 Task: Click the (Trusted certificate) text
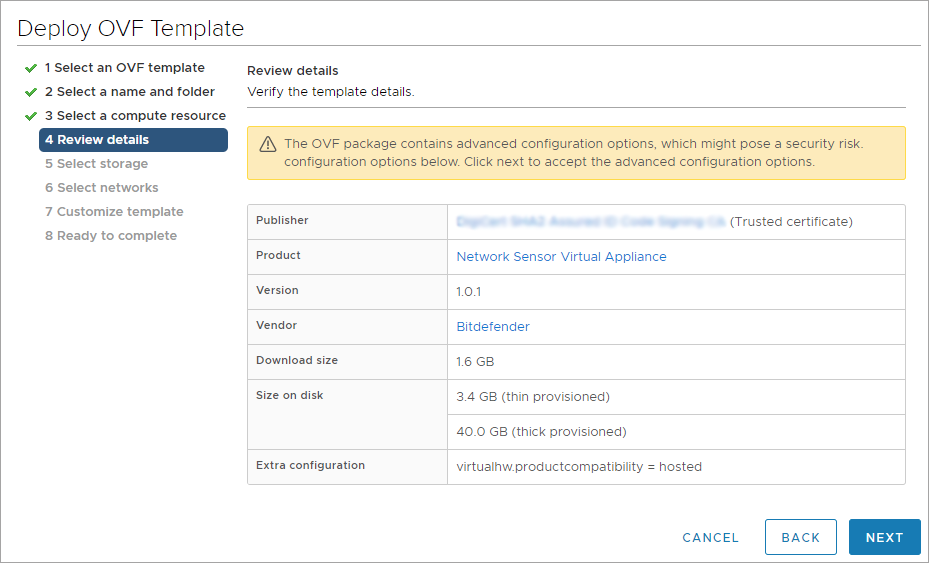point(791,222)
